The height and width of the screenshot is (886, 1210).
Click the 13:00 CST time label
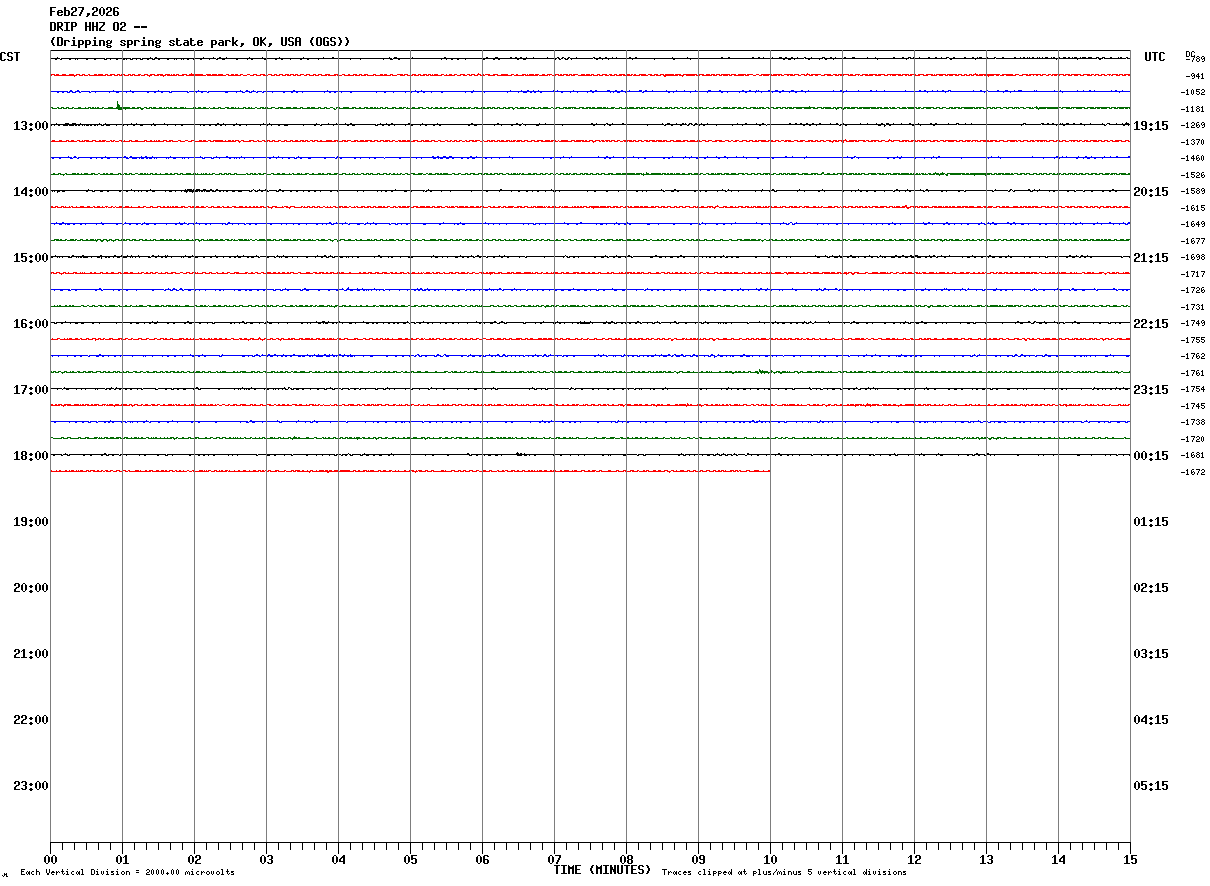pos(31,125)
